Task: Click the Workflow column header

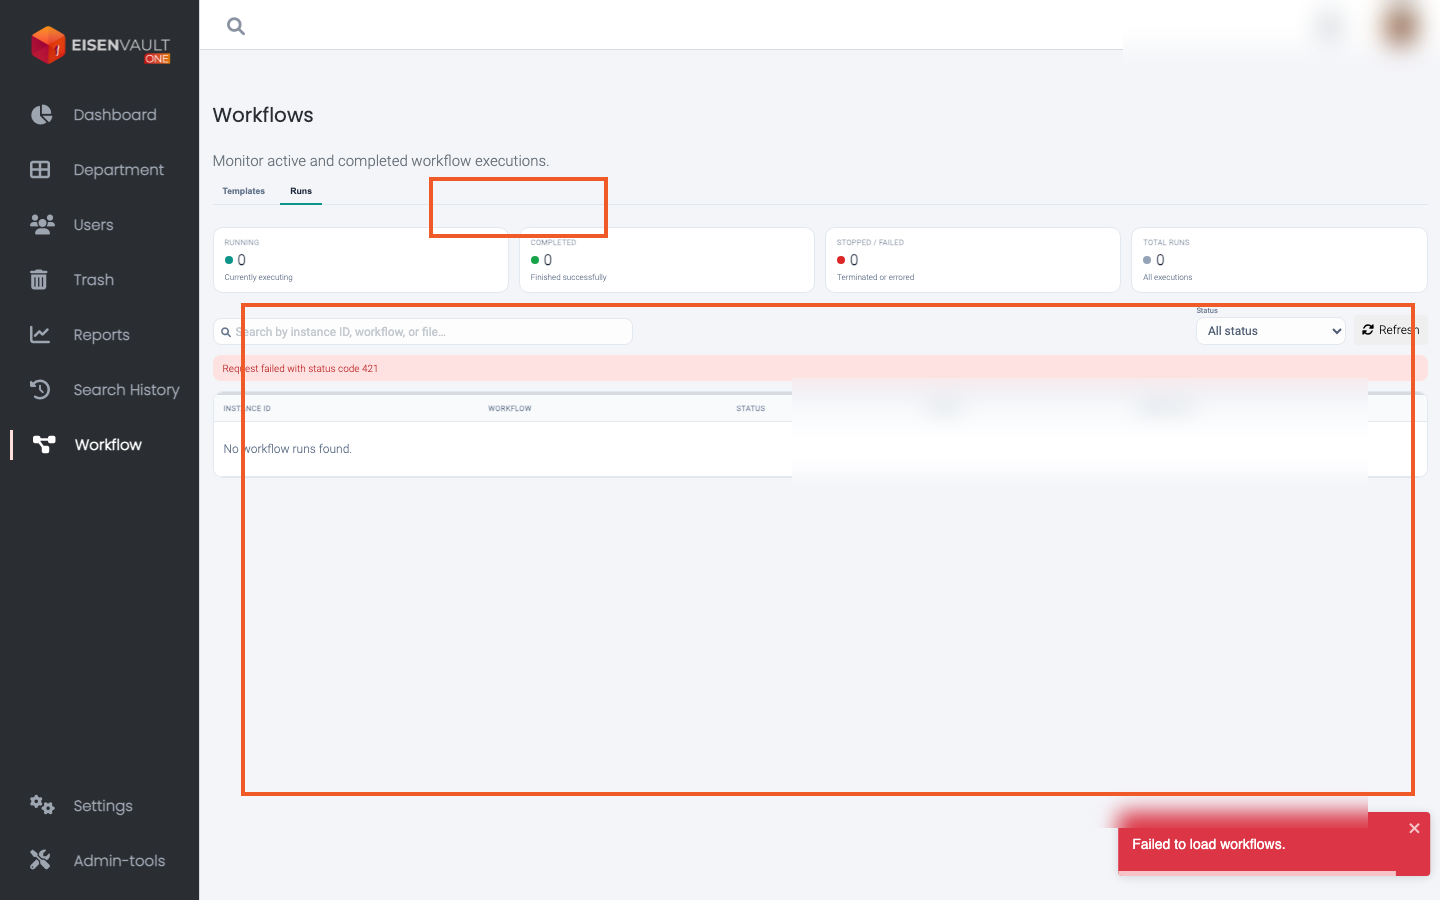Action: (510, 408)
